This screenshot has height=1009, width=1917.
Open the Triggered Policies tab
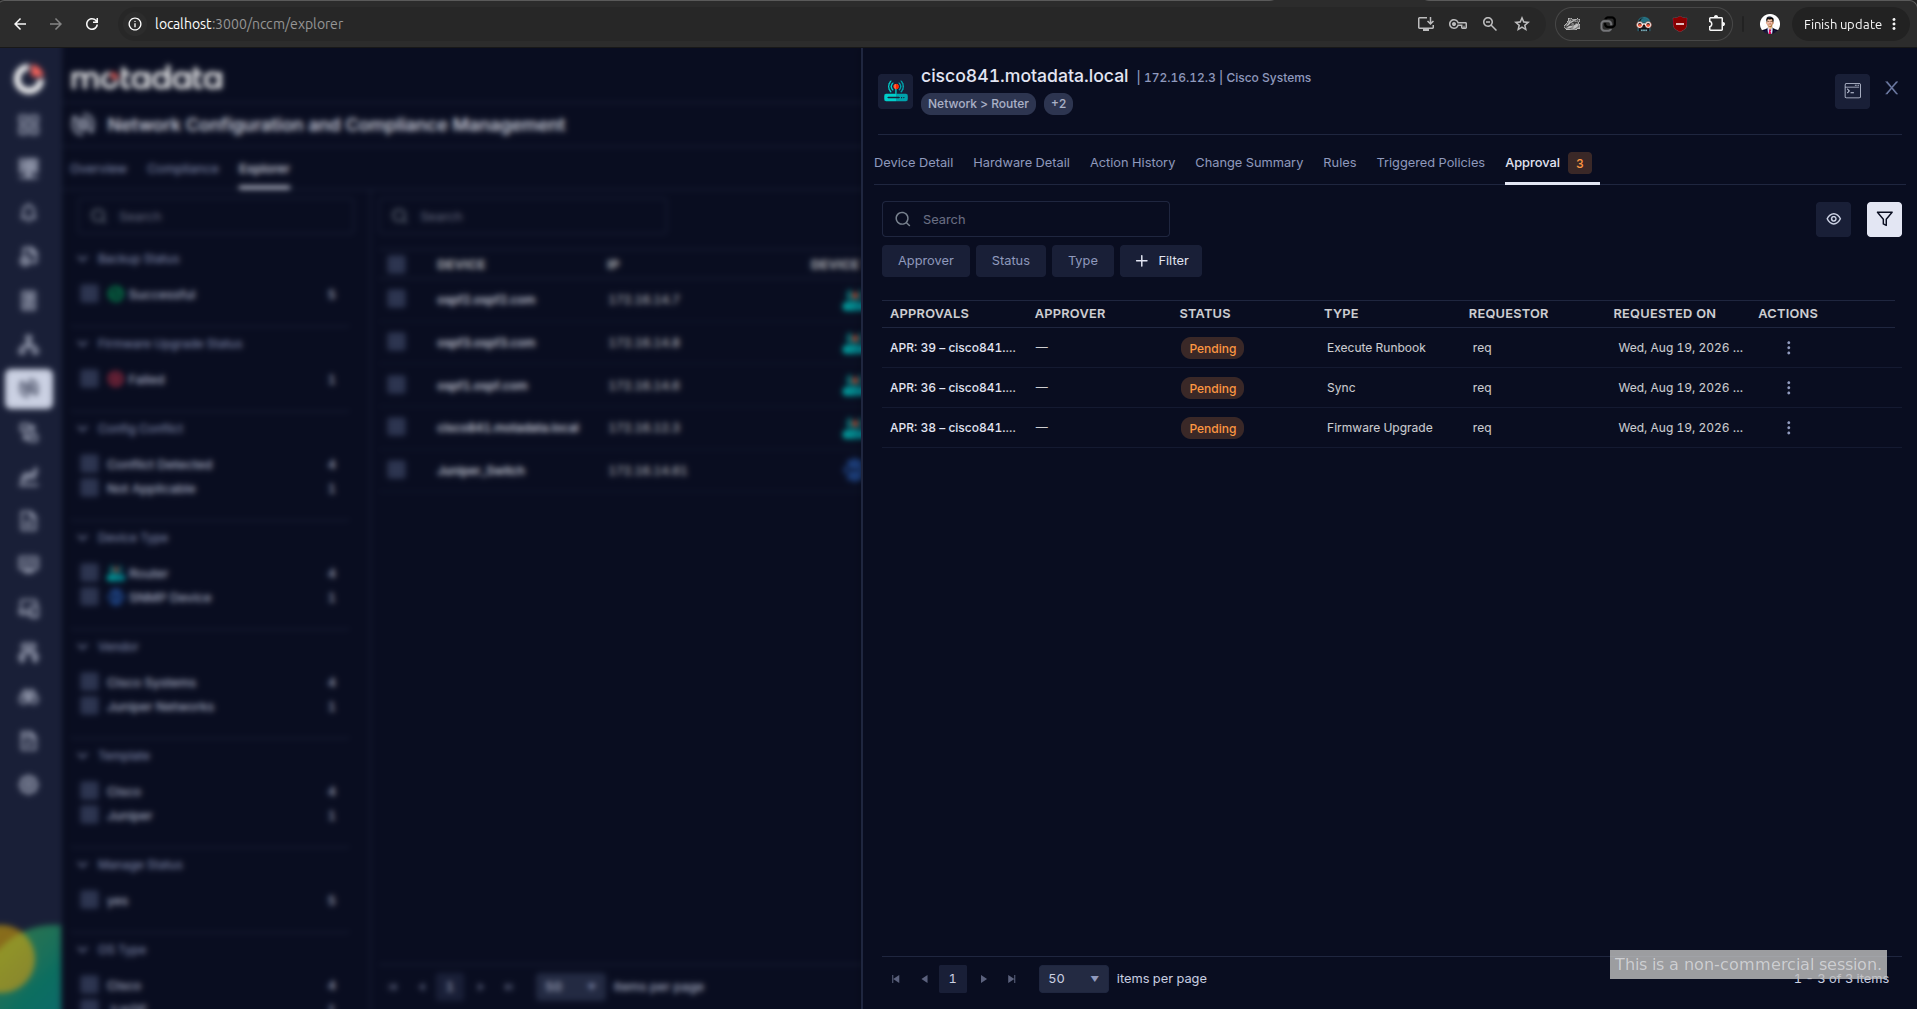(1430, 163)
